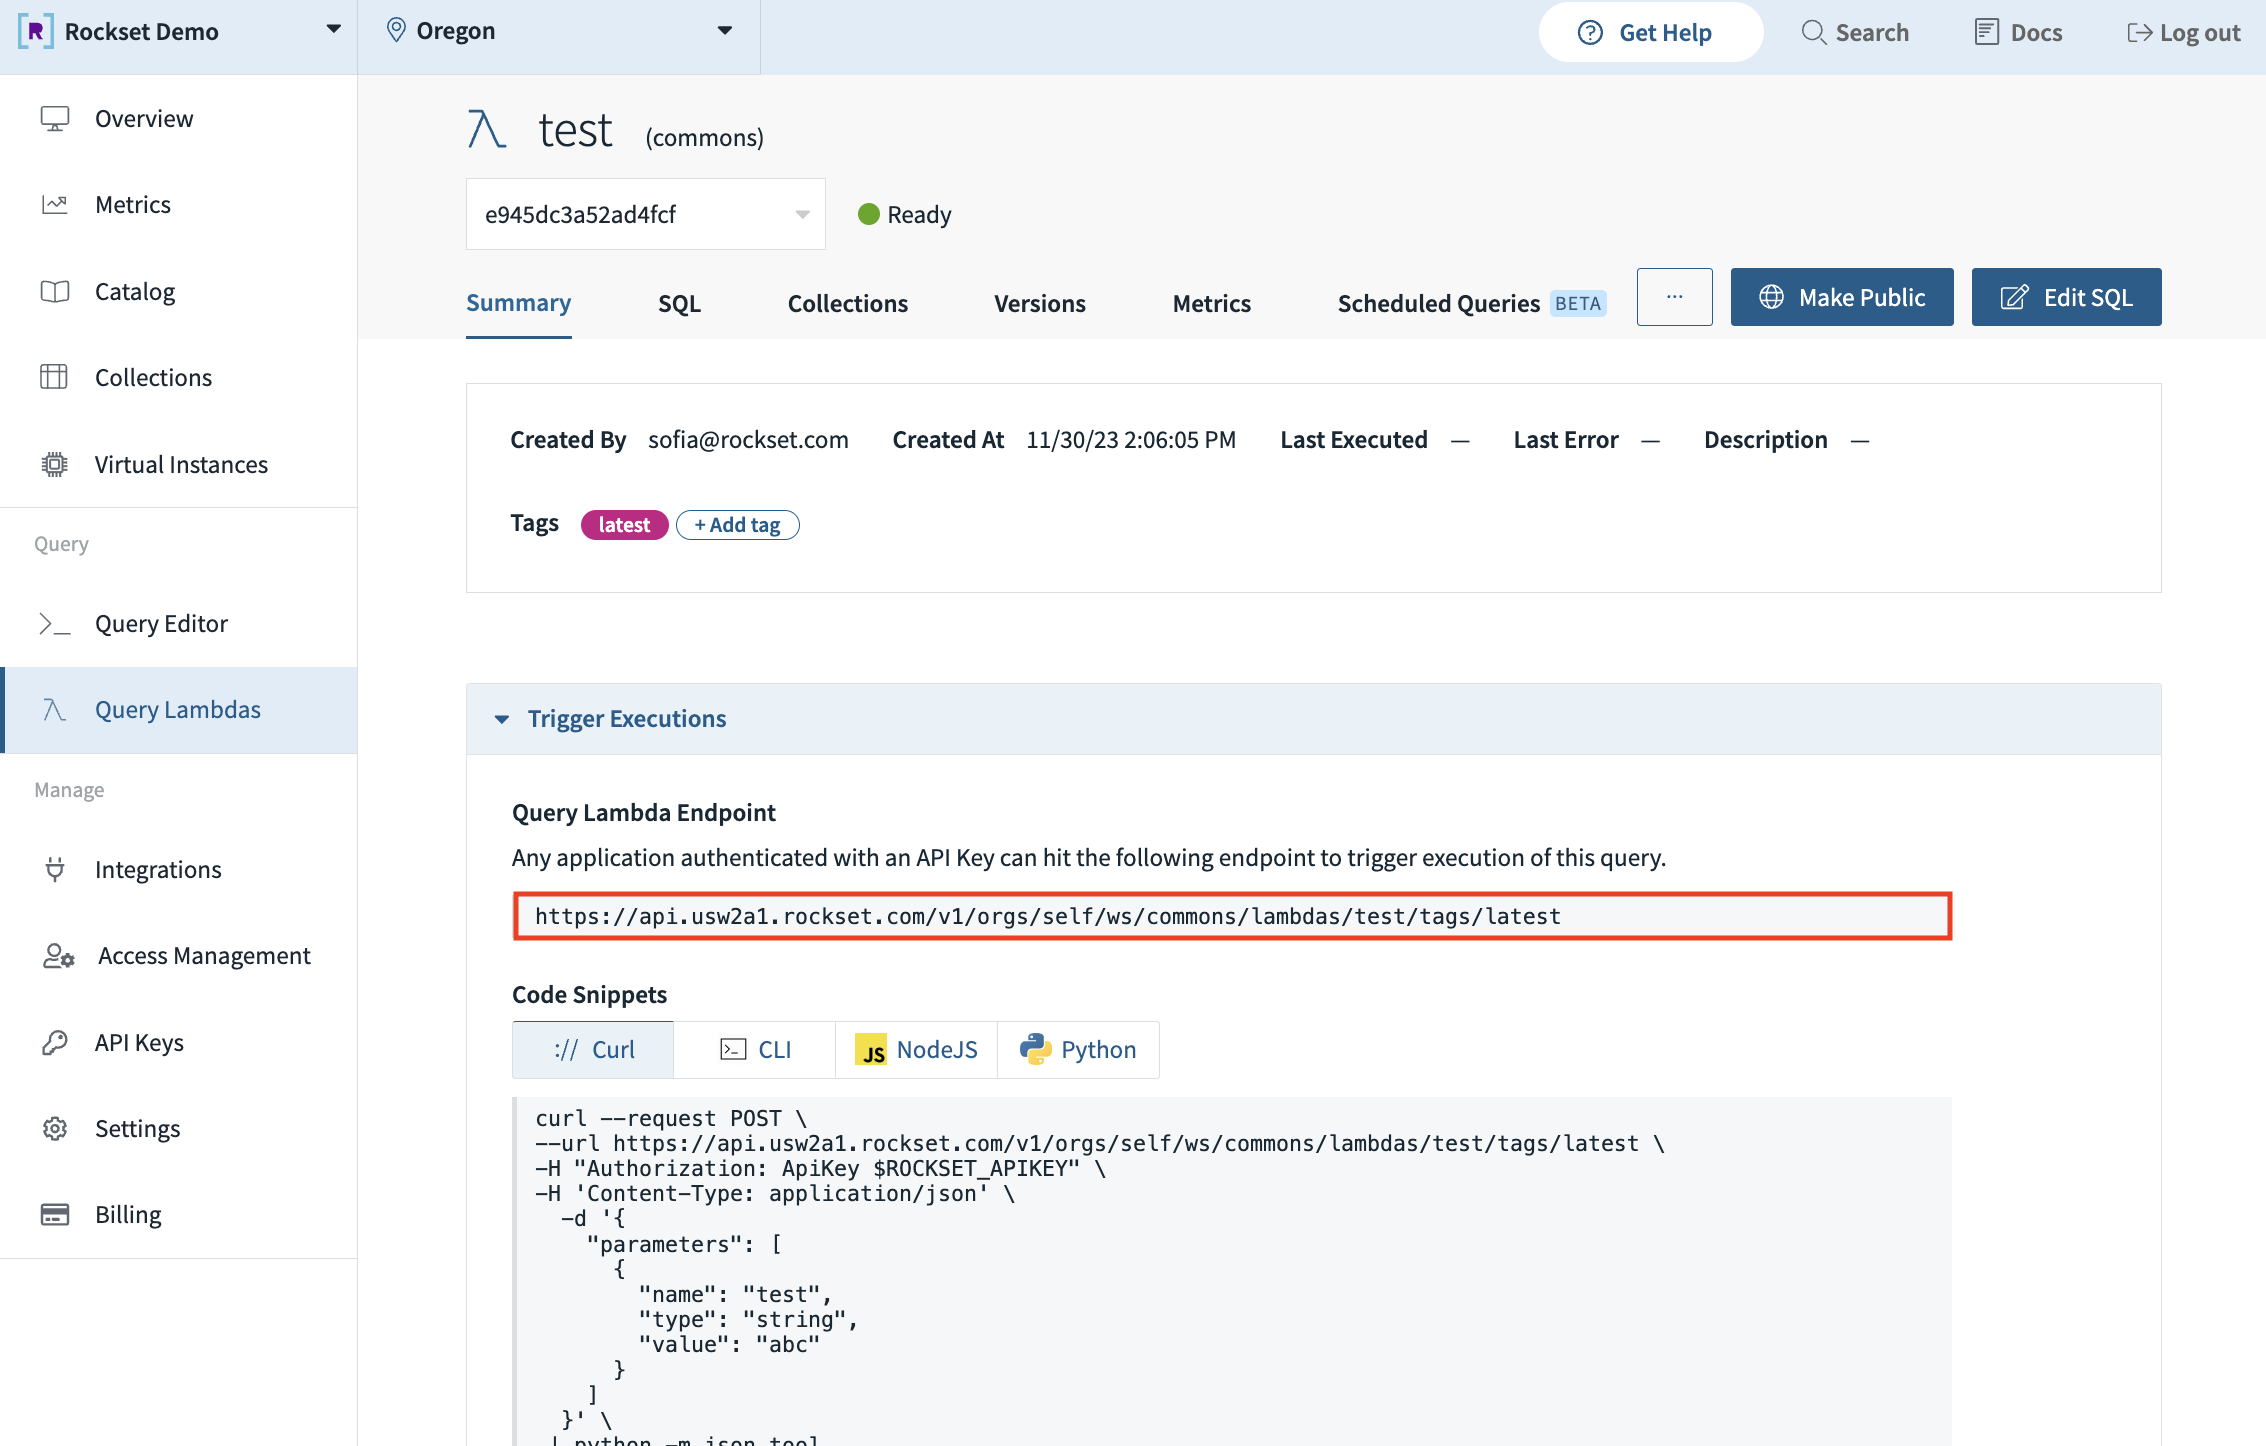The image size is (2266, 1446).
Task: Switch to the Versions tab
Action: [1039, 304]
